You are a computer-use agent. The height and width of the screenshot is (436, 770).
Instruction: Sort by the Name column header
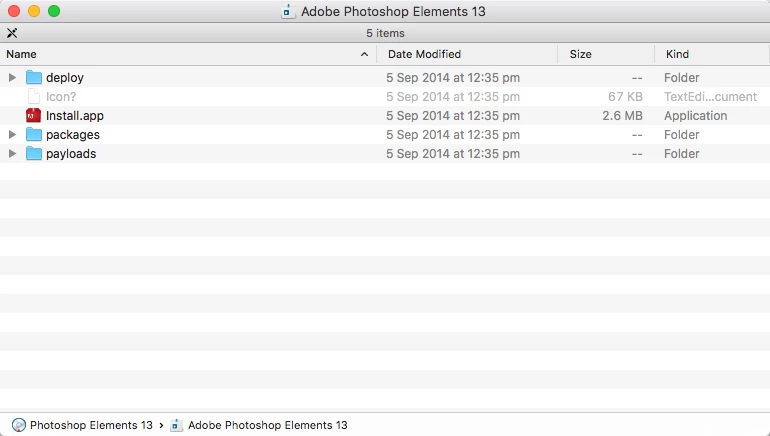point(188,54)
